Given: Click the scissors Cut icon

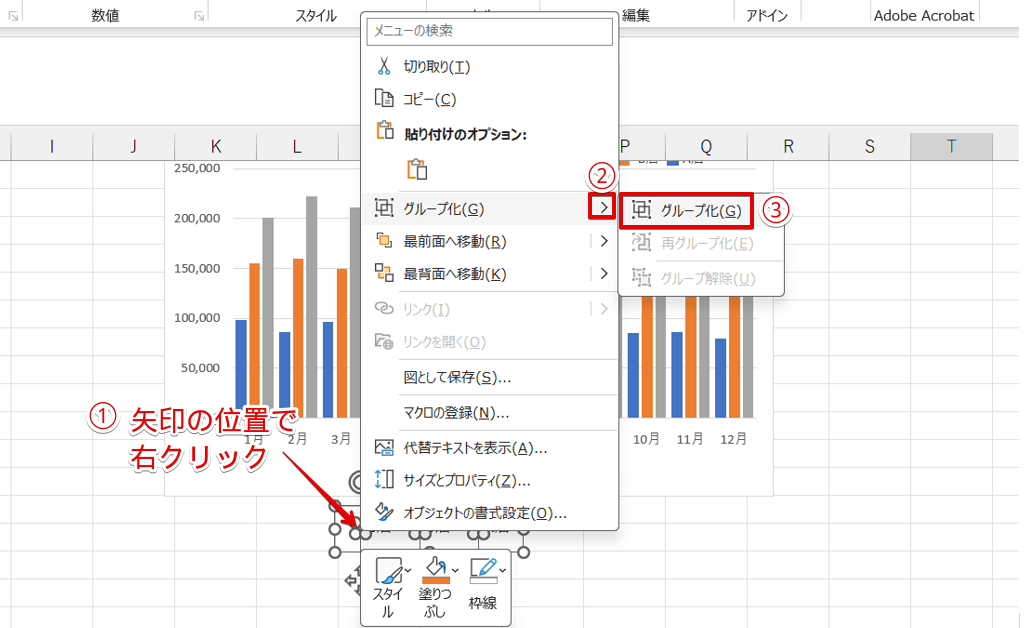Looking at the screenshot, I should click(384, 66).
